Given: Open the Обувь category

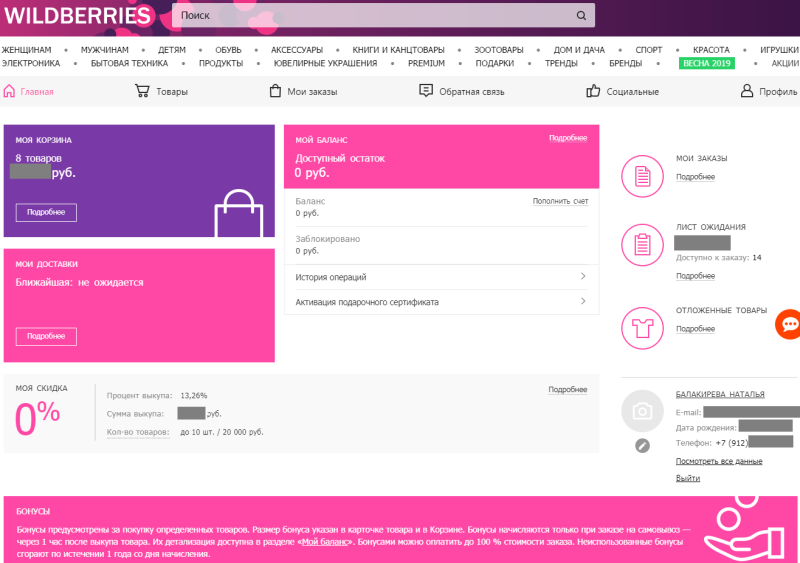Looking at the screenshot, I should 228,50.
